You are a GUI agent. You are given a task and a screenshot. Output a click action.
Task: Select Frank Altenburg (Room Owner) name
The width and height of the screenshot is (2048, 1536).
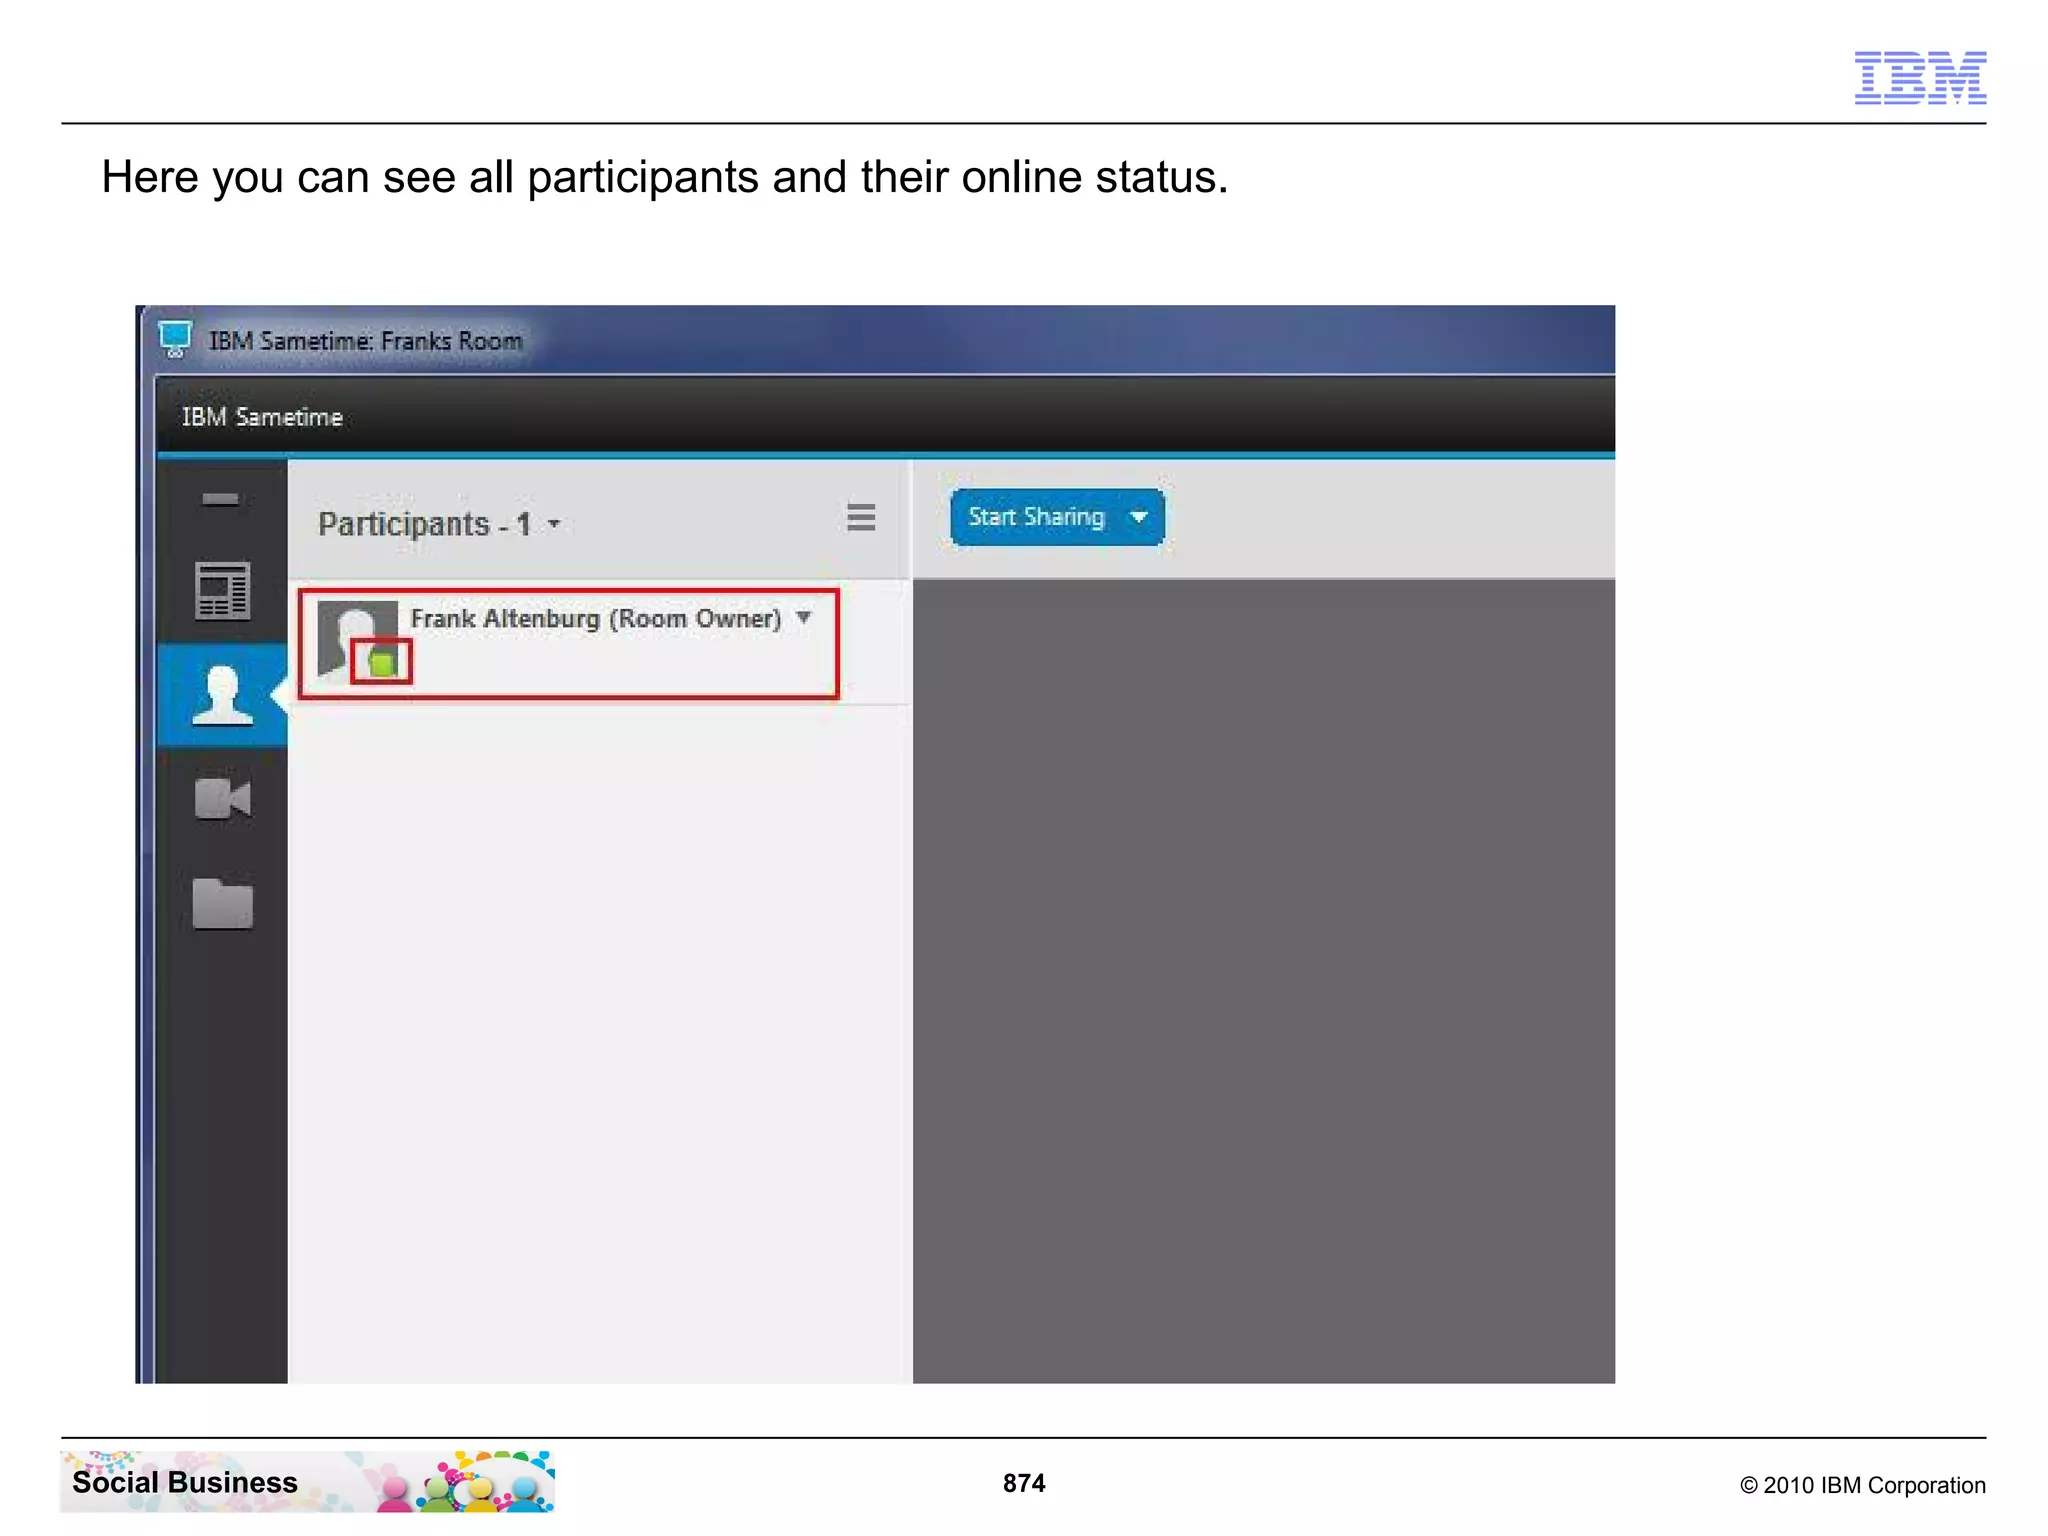point(596,619)
